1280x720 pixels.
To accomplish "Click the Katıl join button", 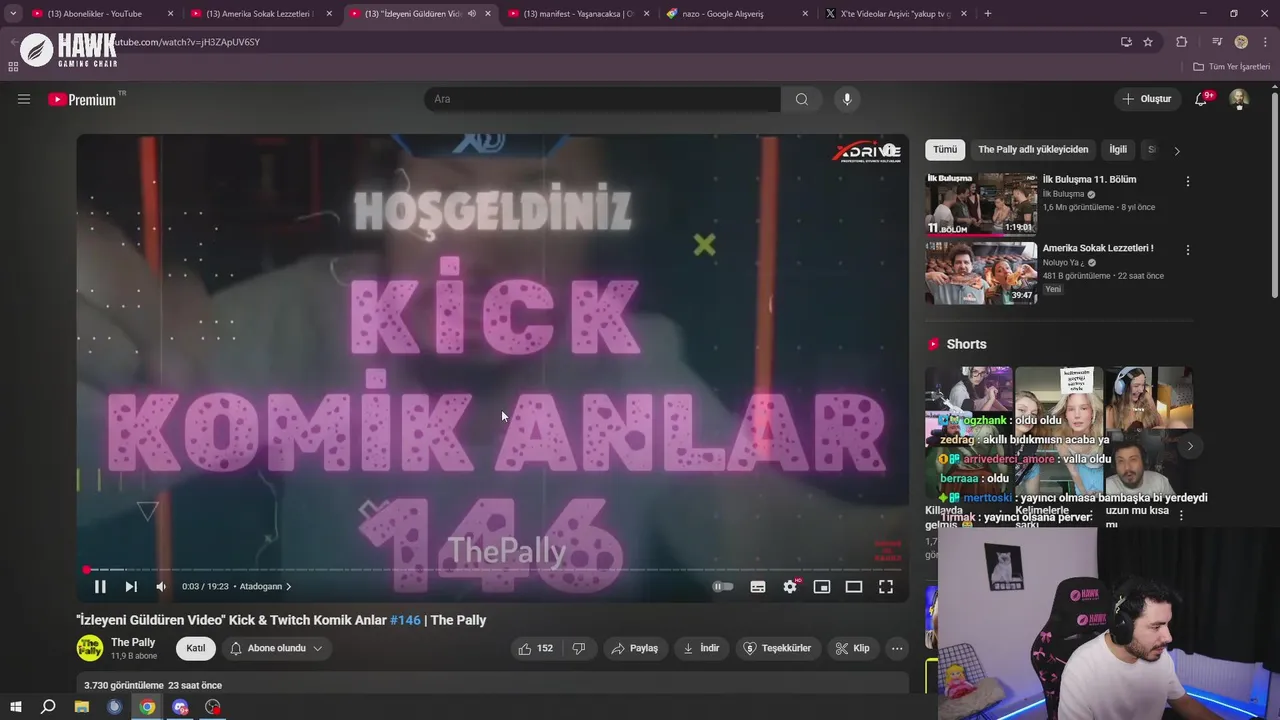I will (196, 648).
